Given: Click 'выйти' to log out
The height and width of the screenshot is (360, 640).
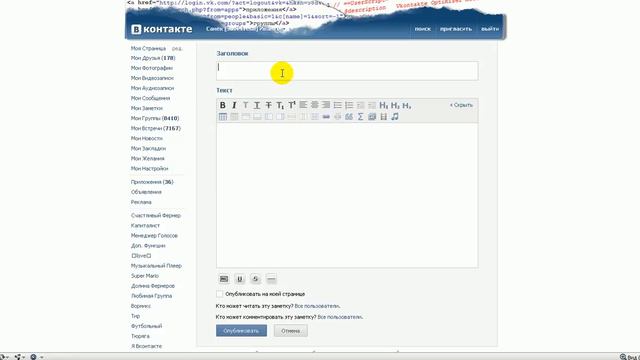Looking at the screenshot, I should (490, 29).
